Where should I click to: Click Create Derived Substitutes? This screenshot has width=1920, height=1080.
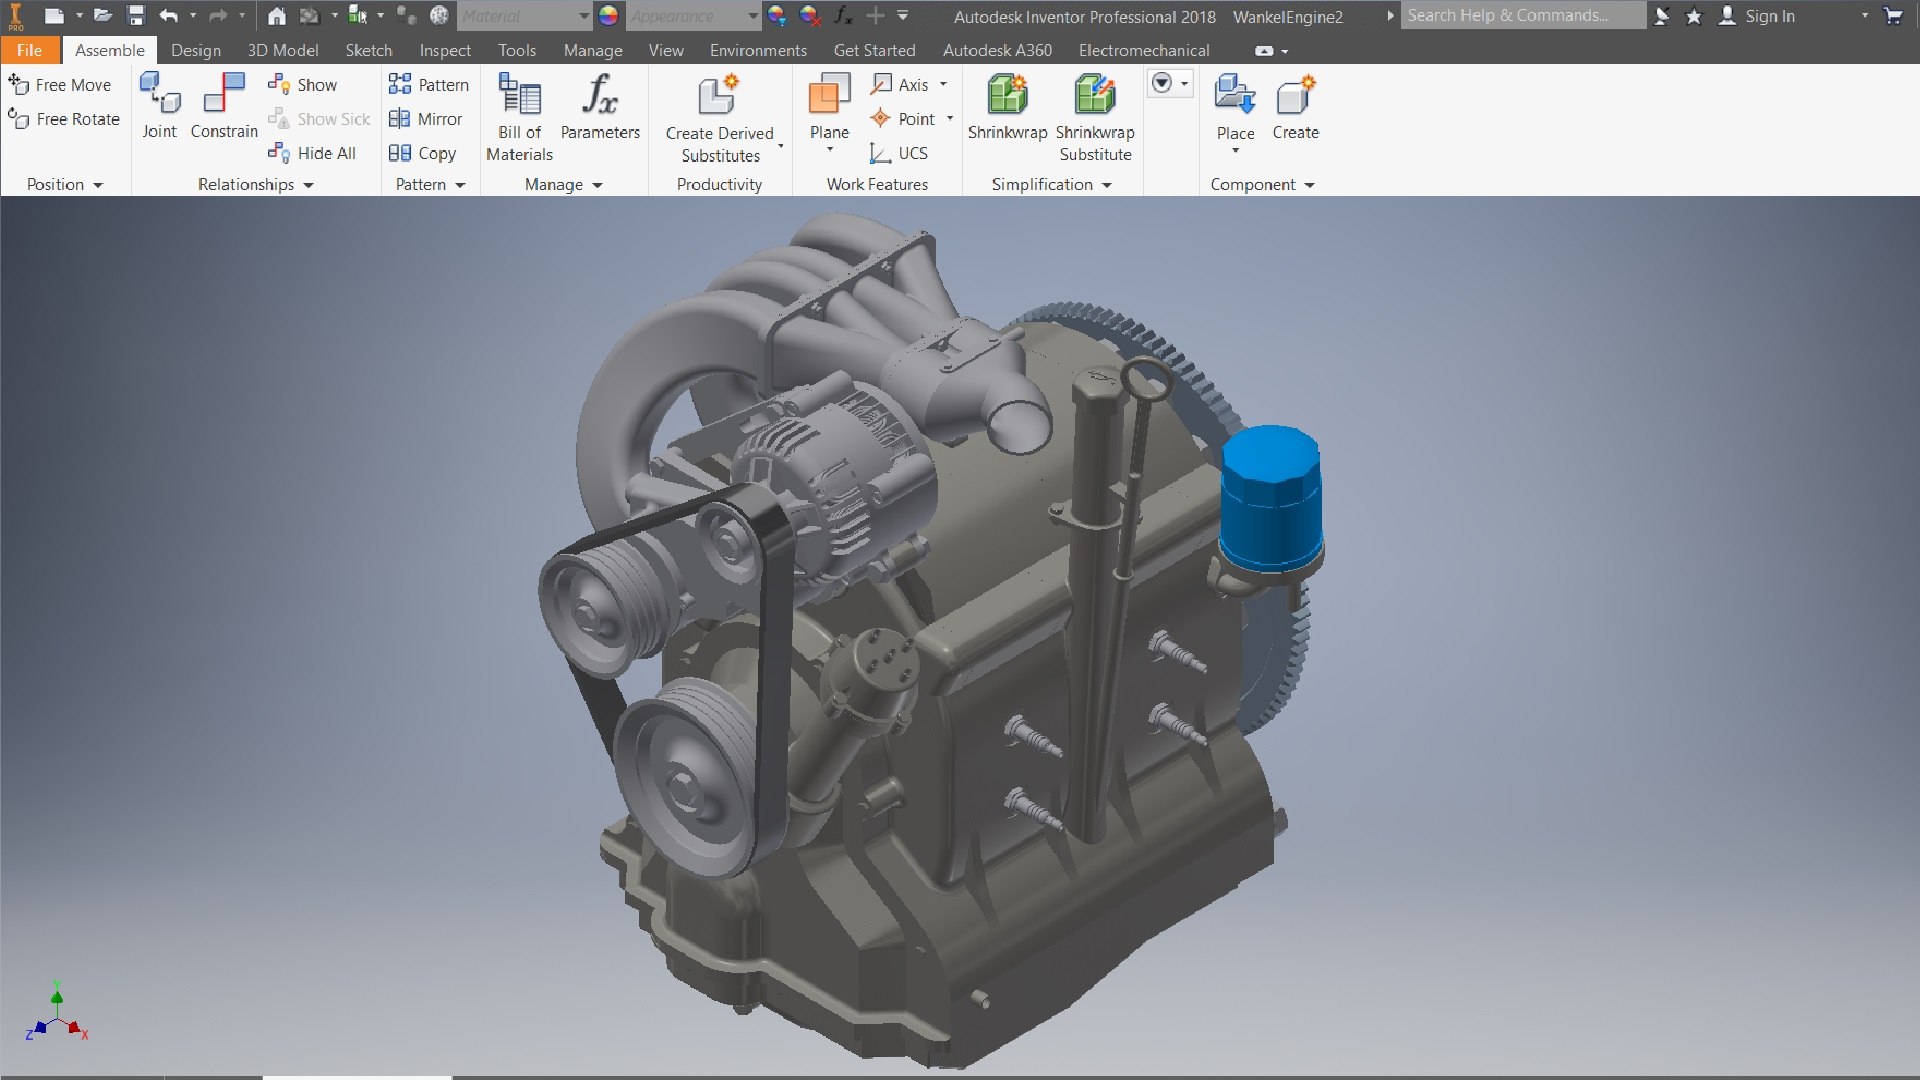click(720, 118)
